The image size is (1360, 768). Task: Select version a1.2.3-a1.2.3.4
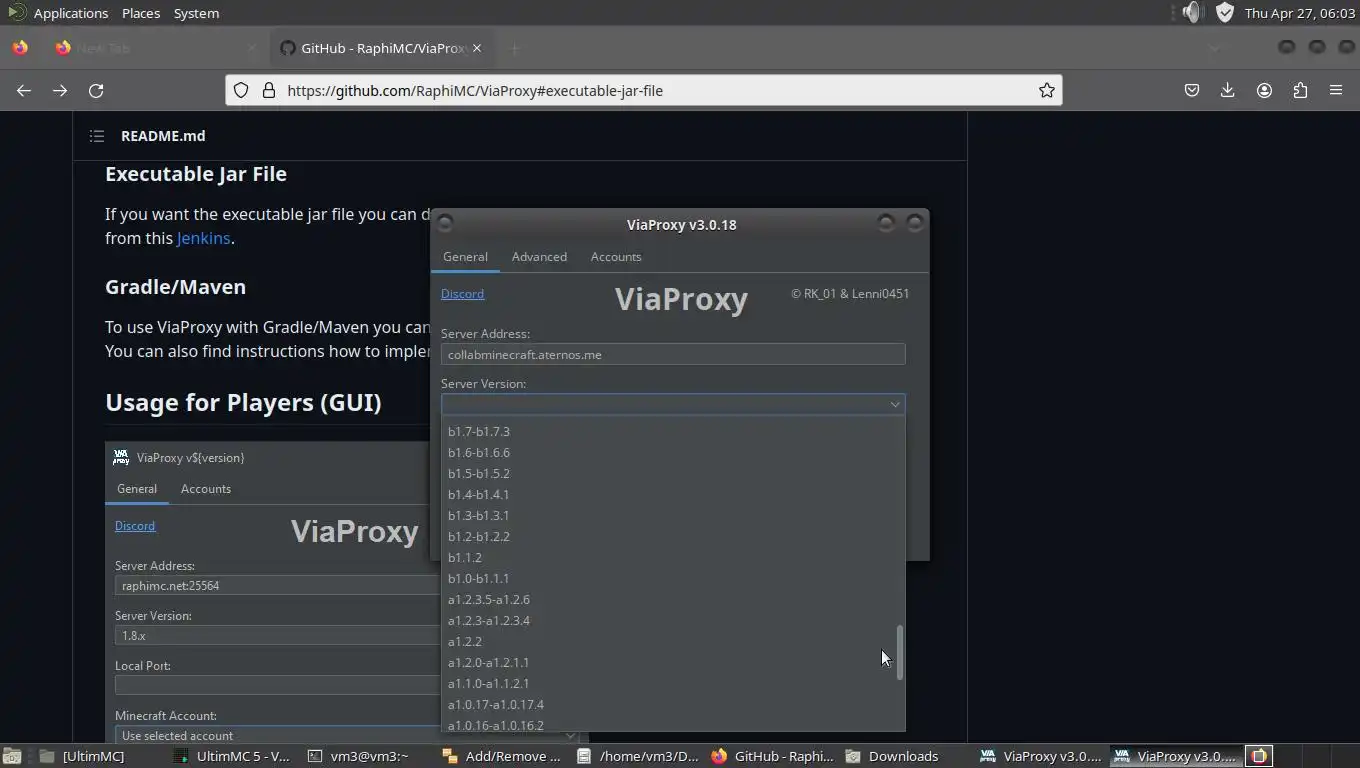coord(673,621)
